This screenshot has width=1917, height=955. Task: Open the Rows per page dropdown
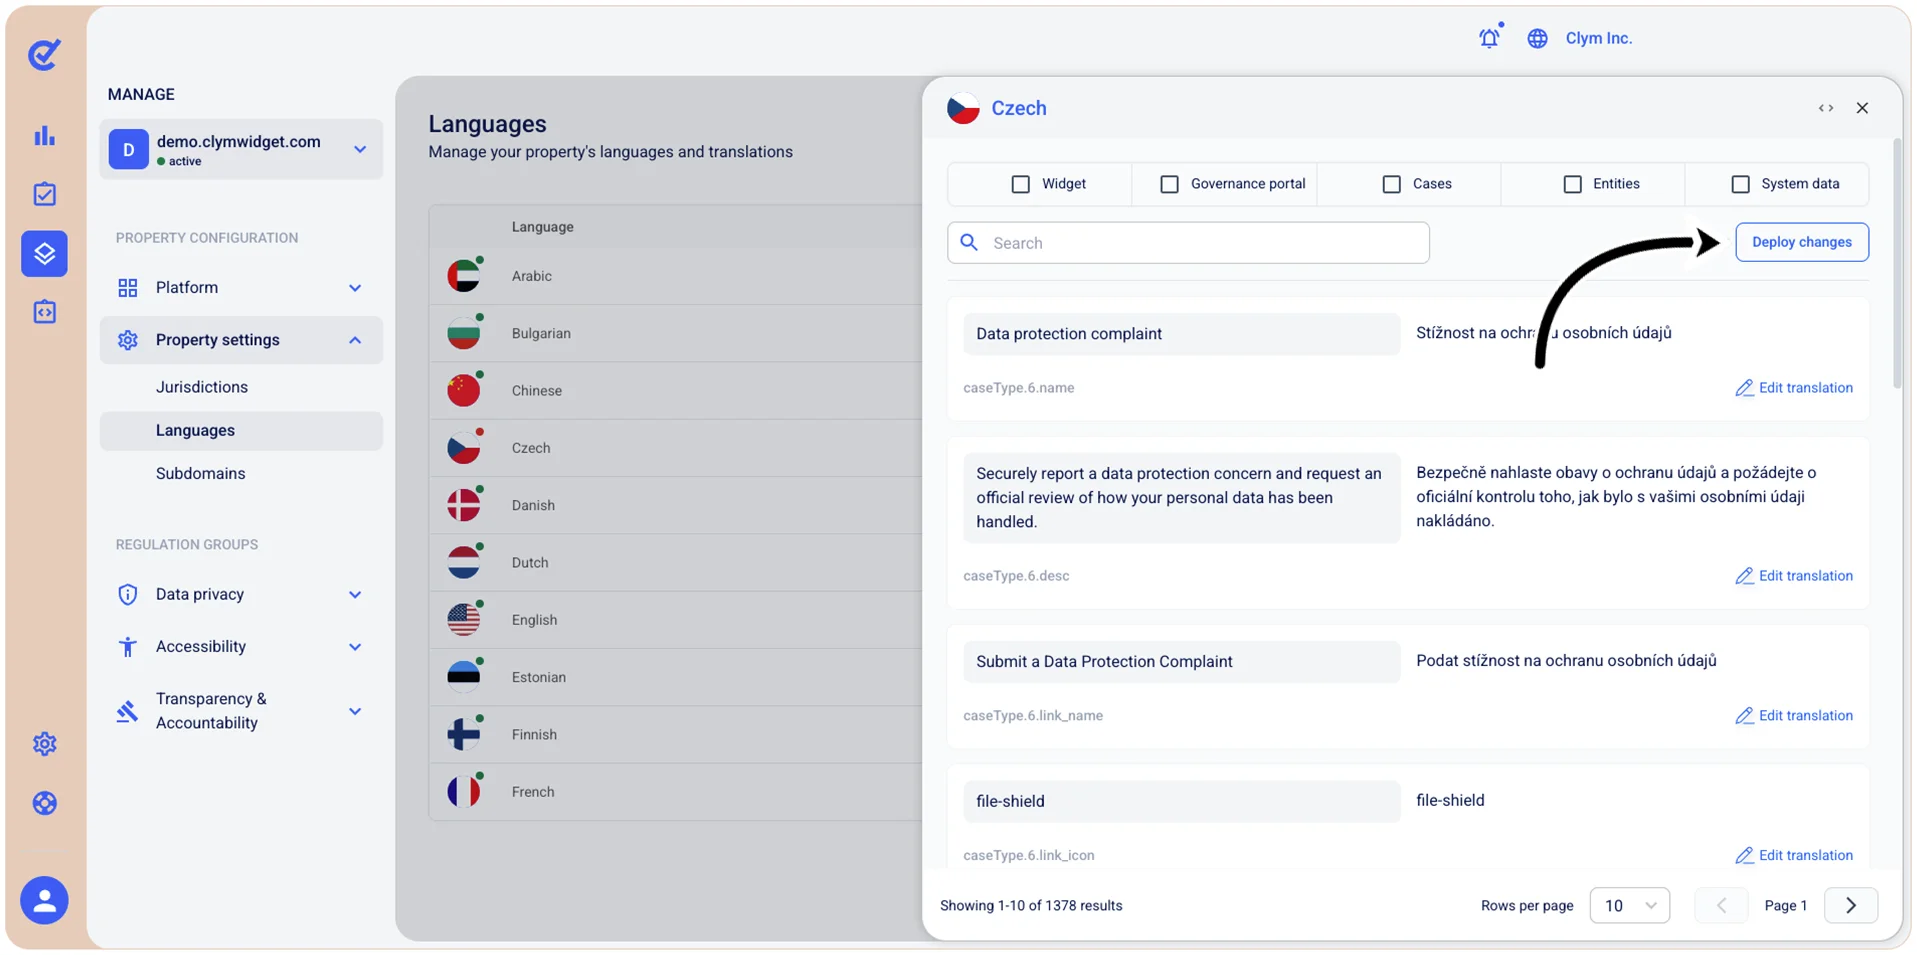click(x=1629, y=905)
